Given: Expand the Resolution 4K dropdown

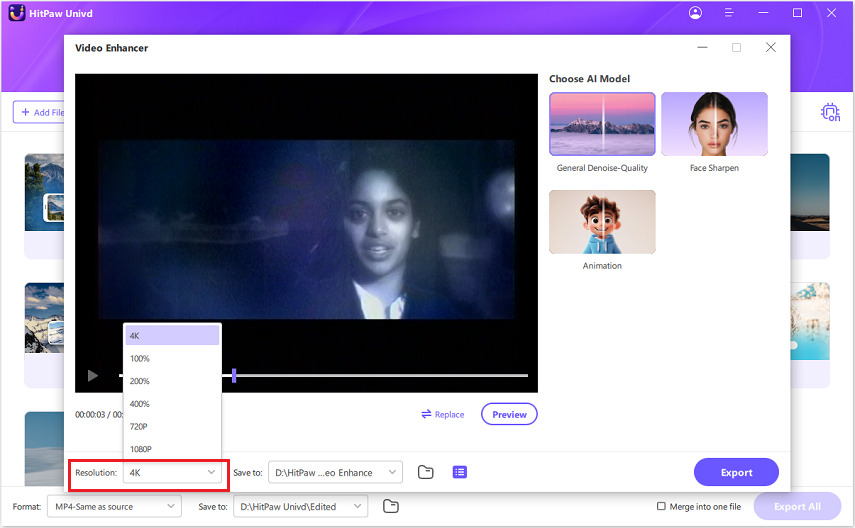Looking at the screenshot, I should pyautogui.click(x=174, y=472).
